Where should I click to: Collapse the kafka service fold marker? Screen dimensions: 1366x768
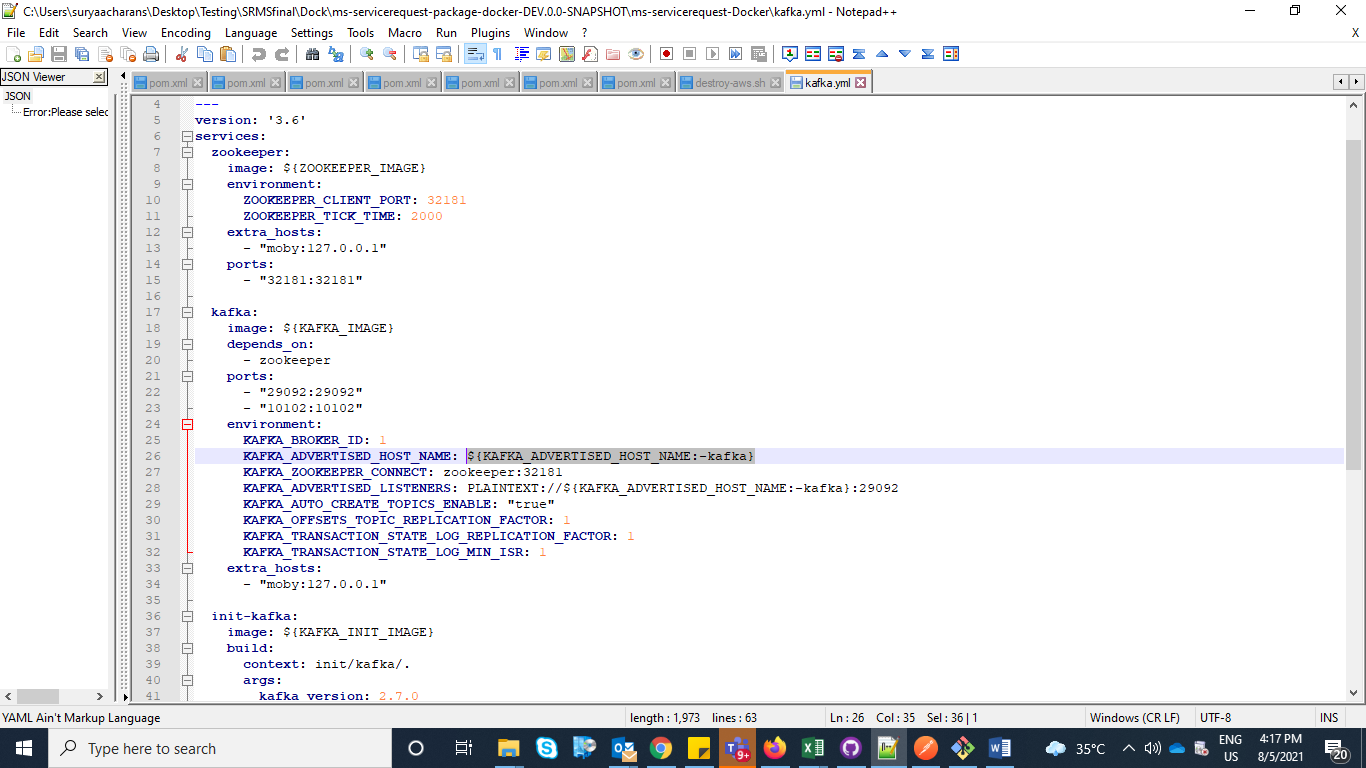pyautogui.click(x=187, y=312)
